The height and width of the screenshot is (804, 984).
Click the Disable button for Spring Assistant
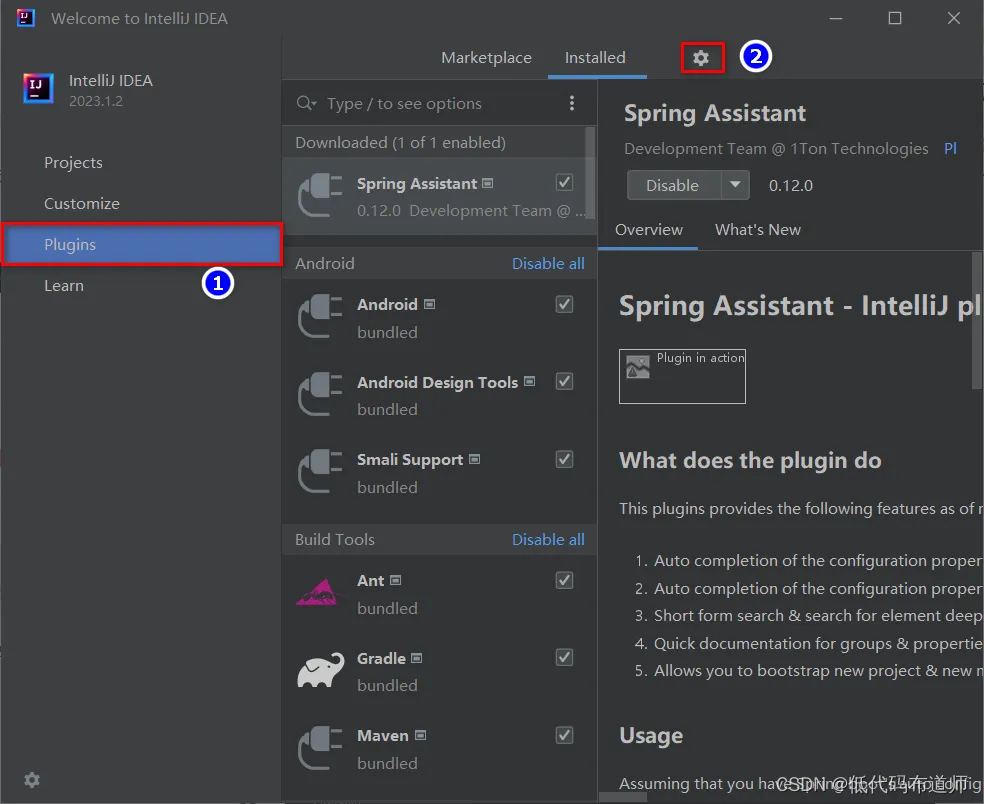pyautogui.click(x=673, y=185)
